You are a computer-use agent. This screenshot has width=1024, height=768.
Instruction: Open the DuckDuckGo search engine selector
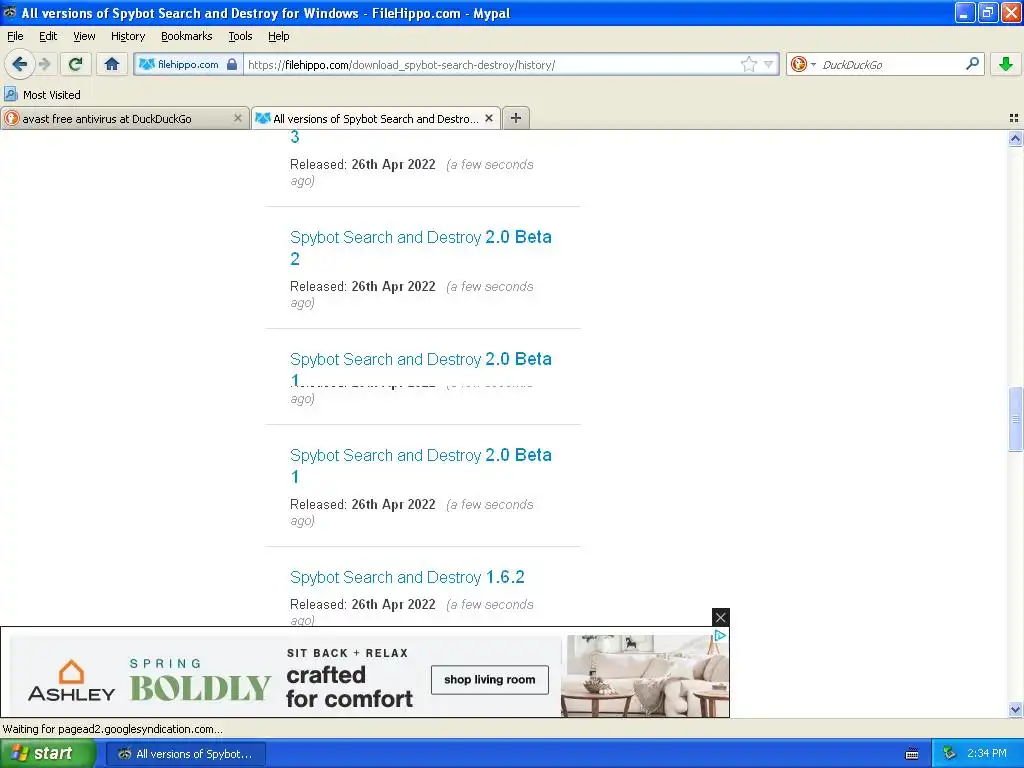[803, 64]
